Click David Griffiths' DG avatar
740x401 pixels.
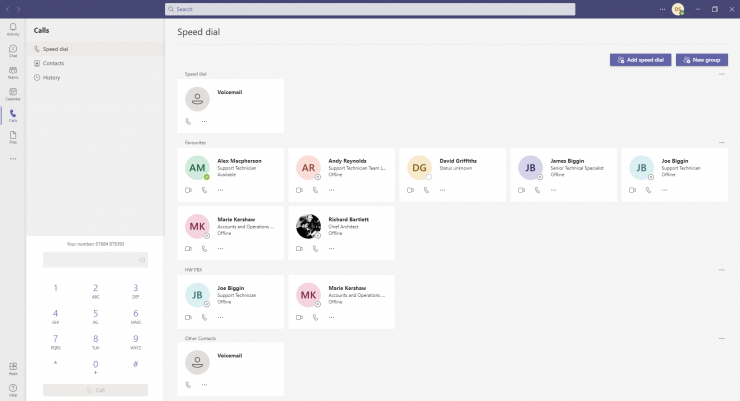click(419, 167)
